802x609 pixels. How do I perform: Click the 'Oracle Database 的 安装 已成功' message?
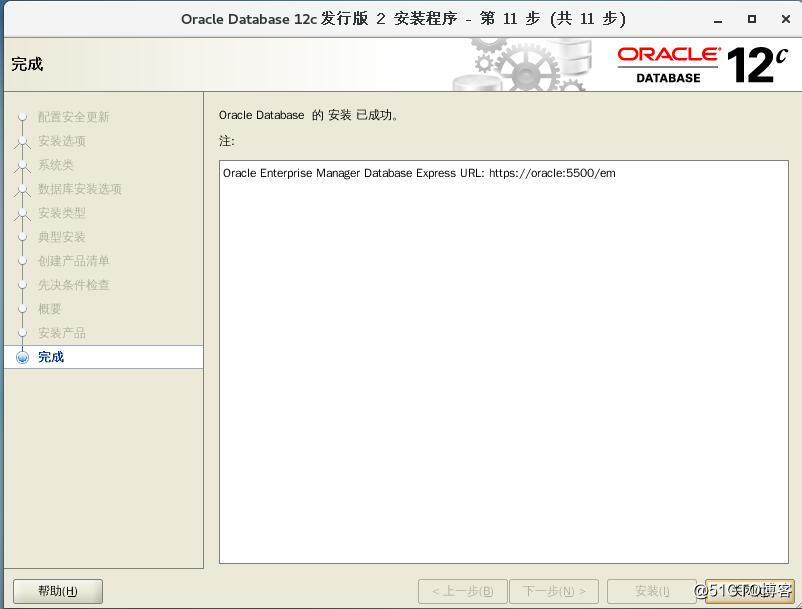[308, 115]
